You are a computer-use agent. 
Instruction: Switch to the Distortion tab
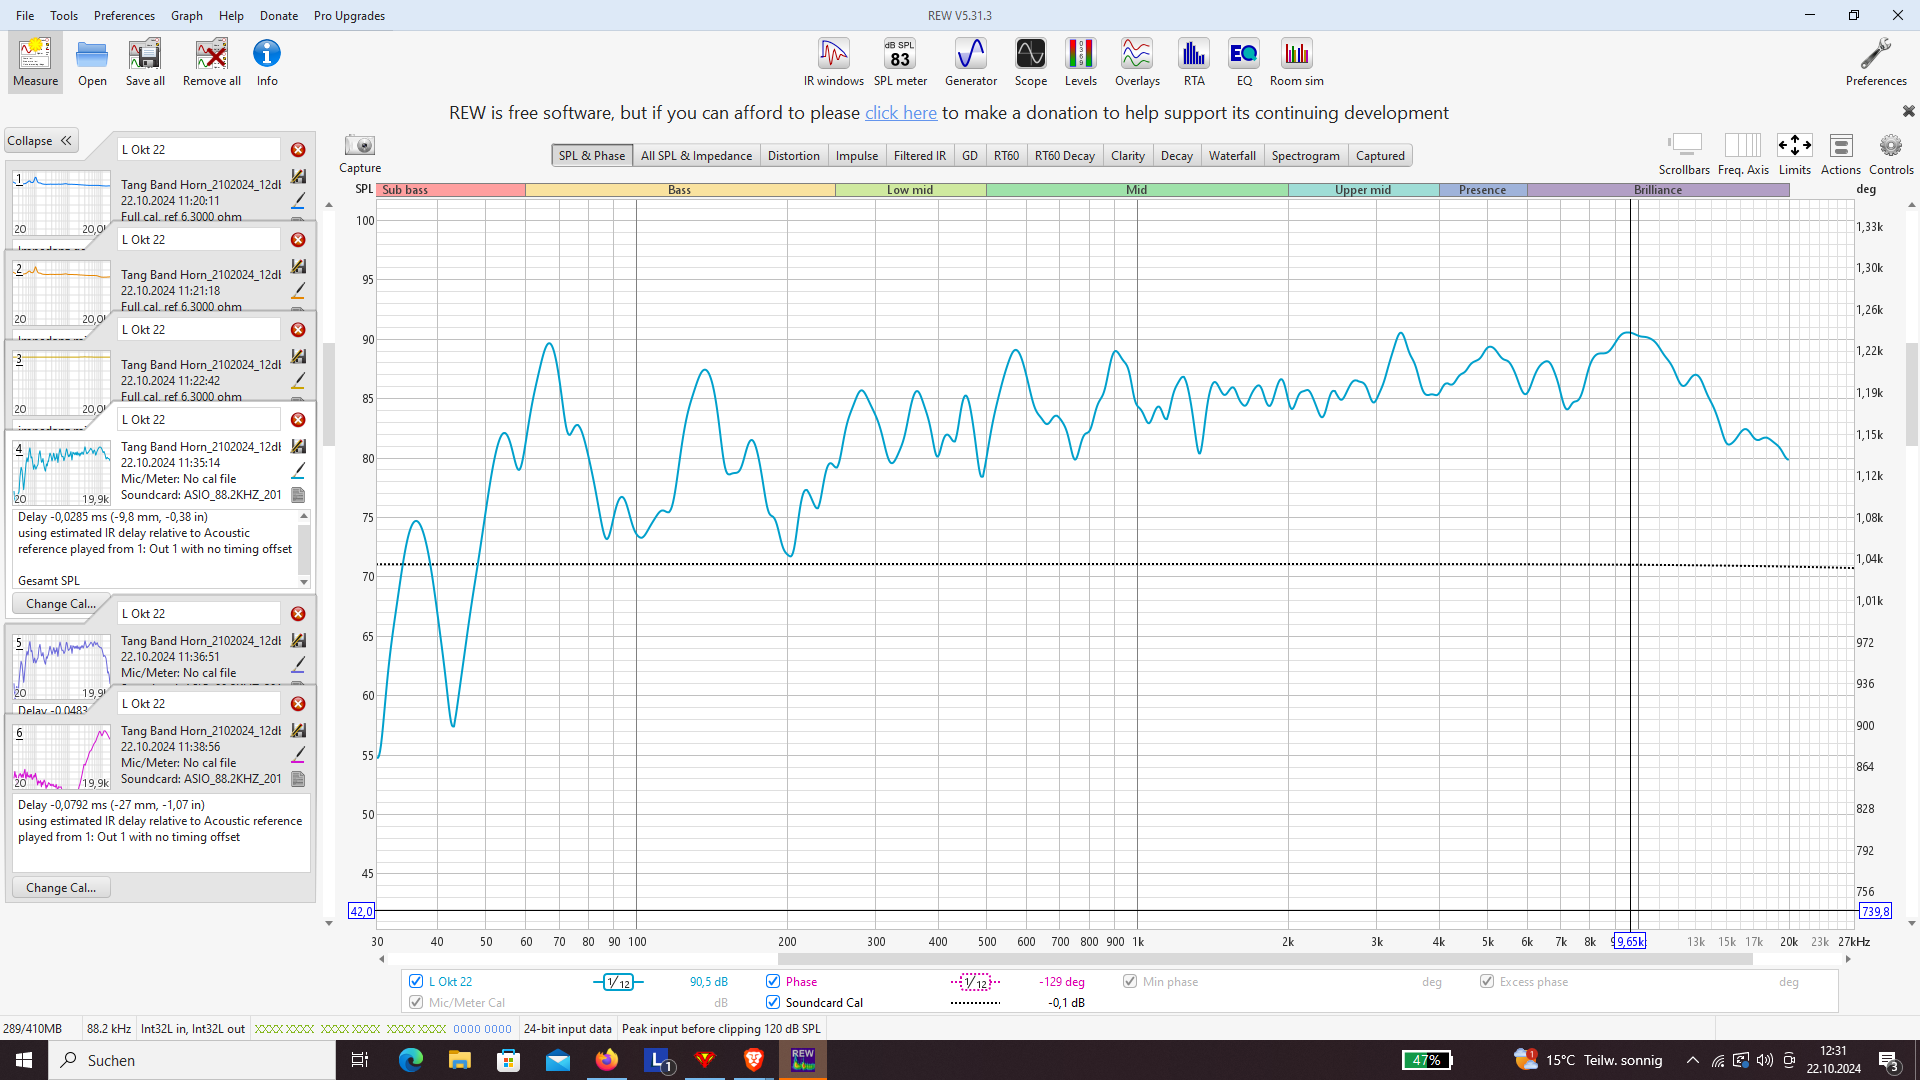(793, 155)
